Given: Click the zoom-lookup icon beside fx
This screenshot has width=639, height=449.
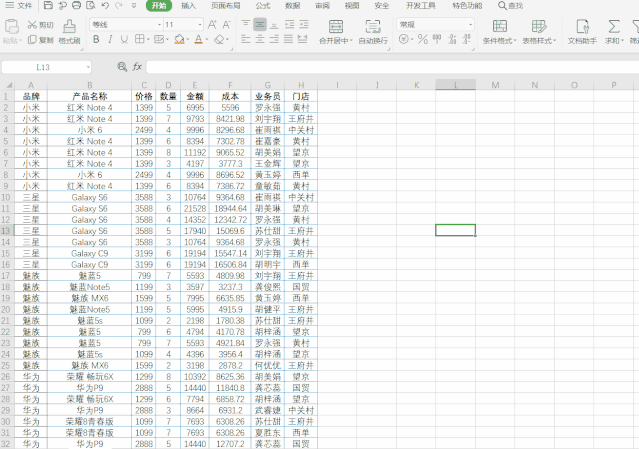Looking at the screenshot, I should click(x=122, y=67).
